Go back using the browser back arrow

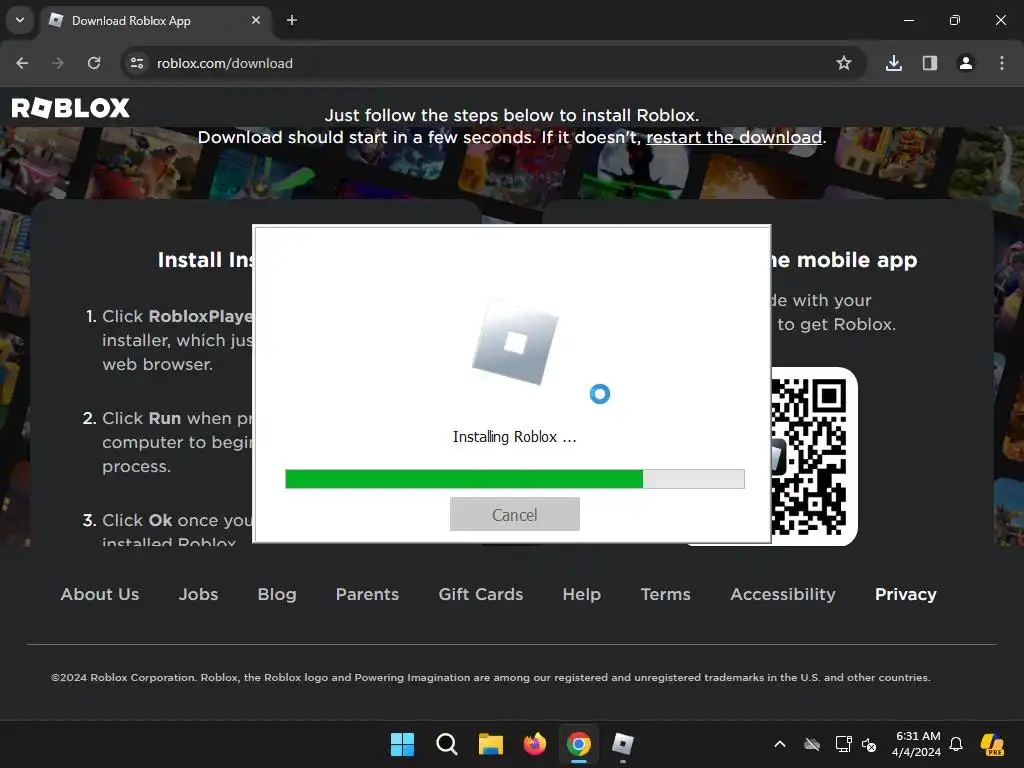22,63
